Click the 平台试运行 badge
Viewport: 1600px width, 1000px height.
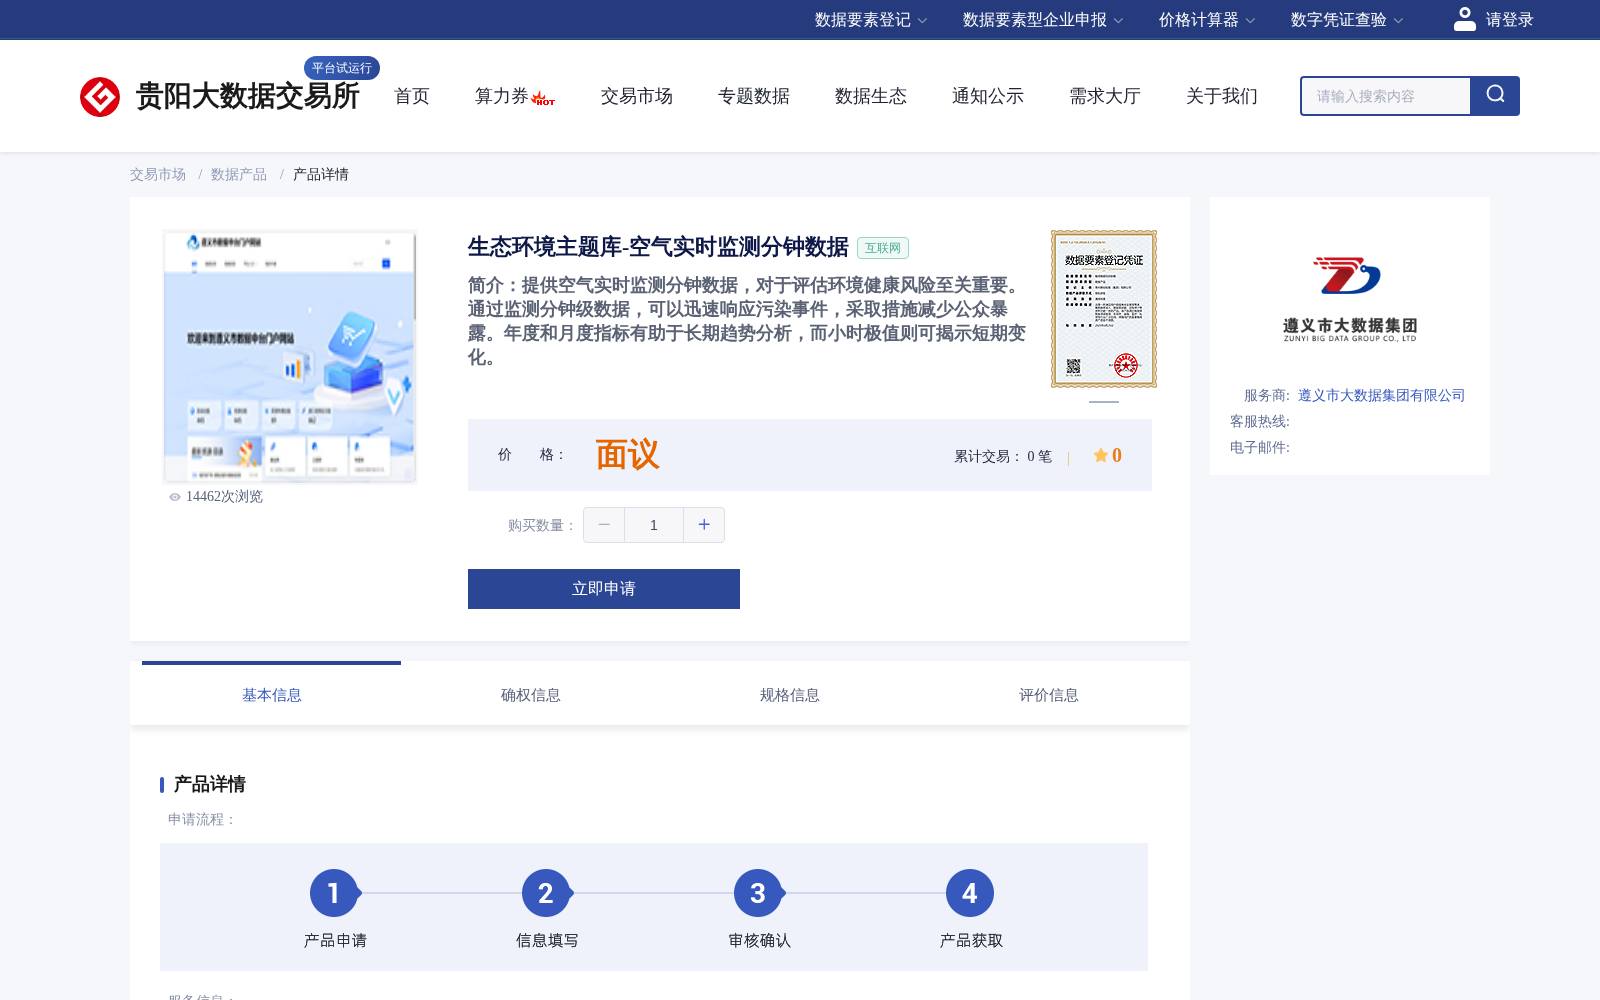point(342,68)
